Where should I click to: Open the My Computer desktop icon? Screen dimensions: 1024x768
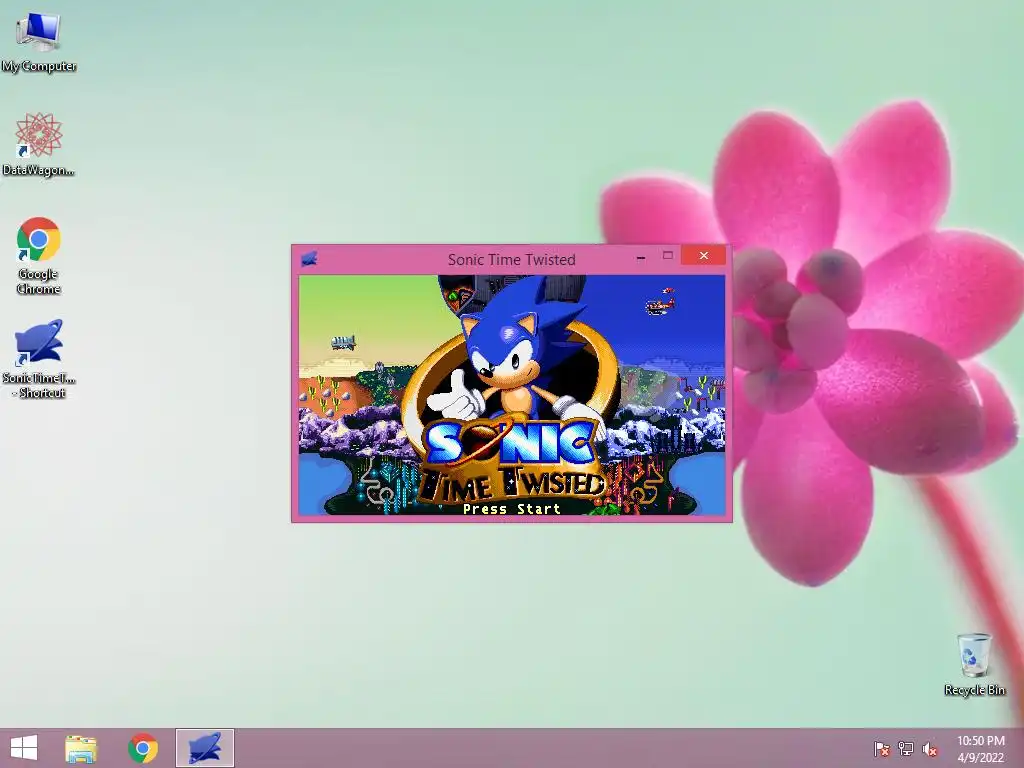pyautogui.click(x=39, y=41)
